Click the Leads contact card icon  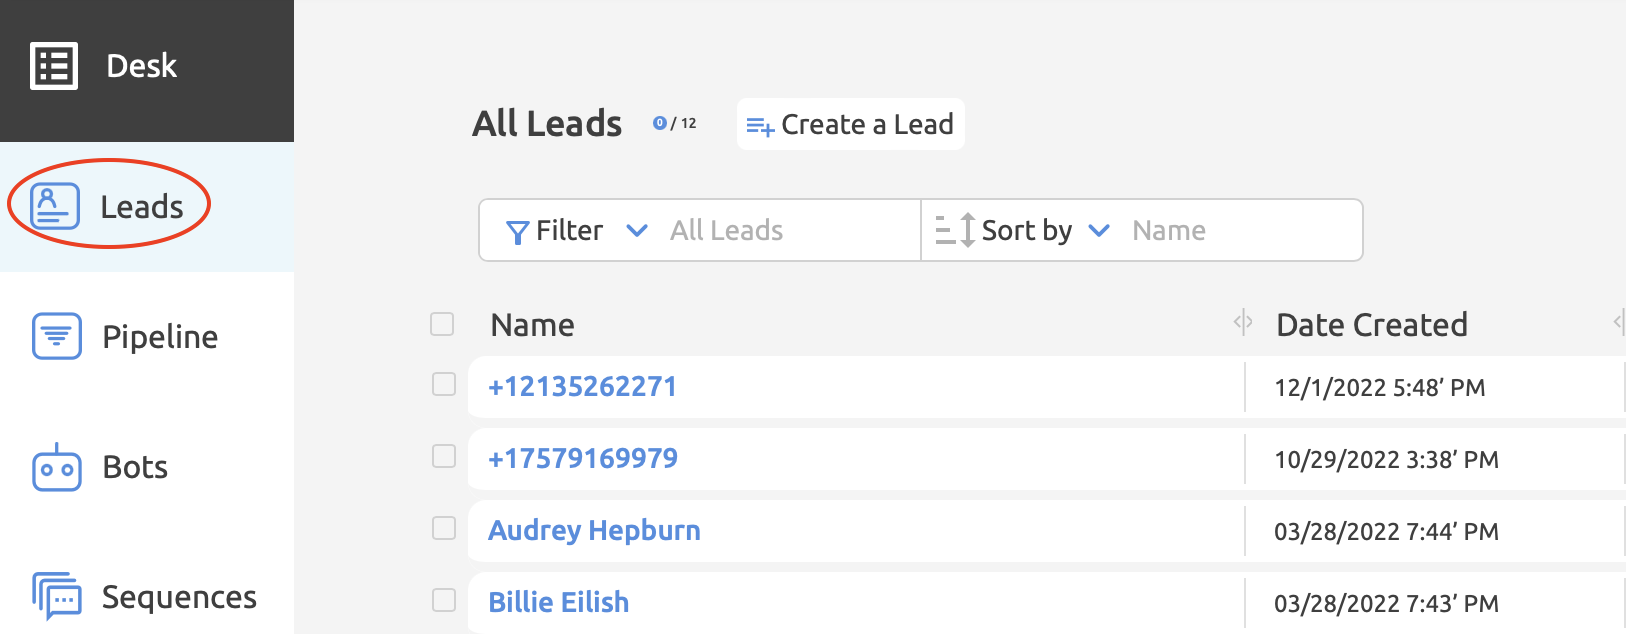(x=54, y=207)
